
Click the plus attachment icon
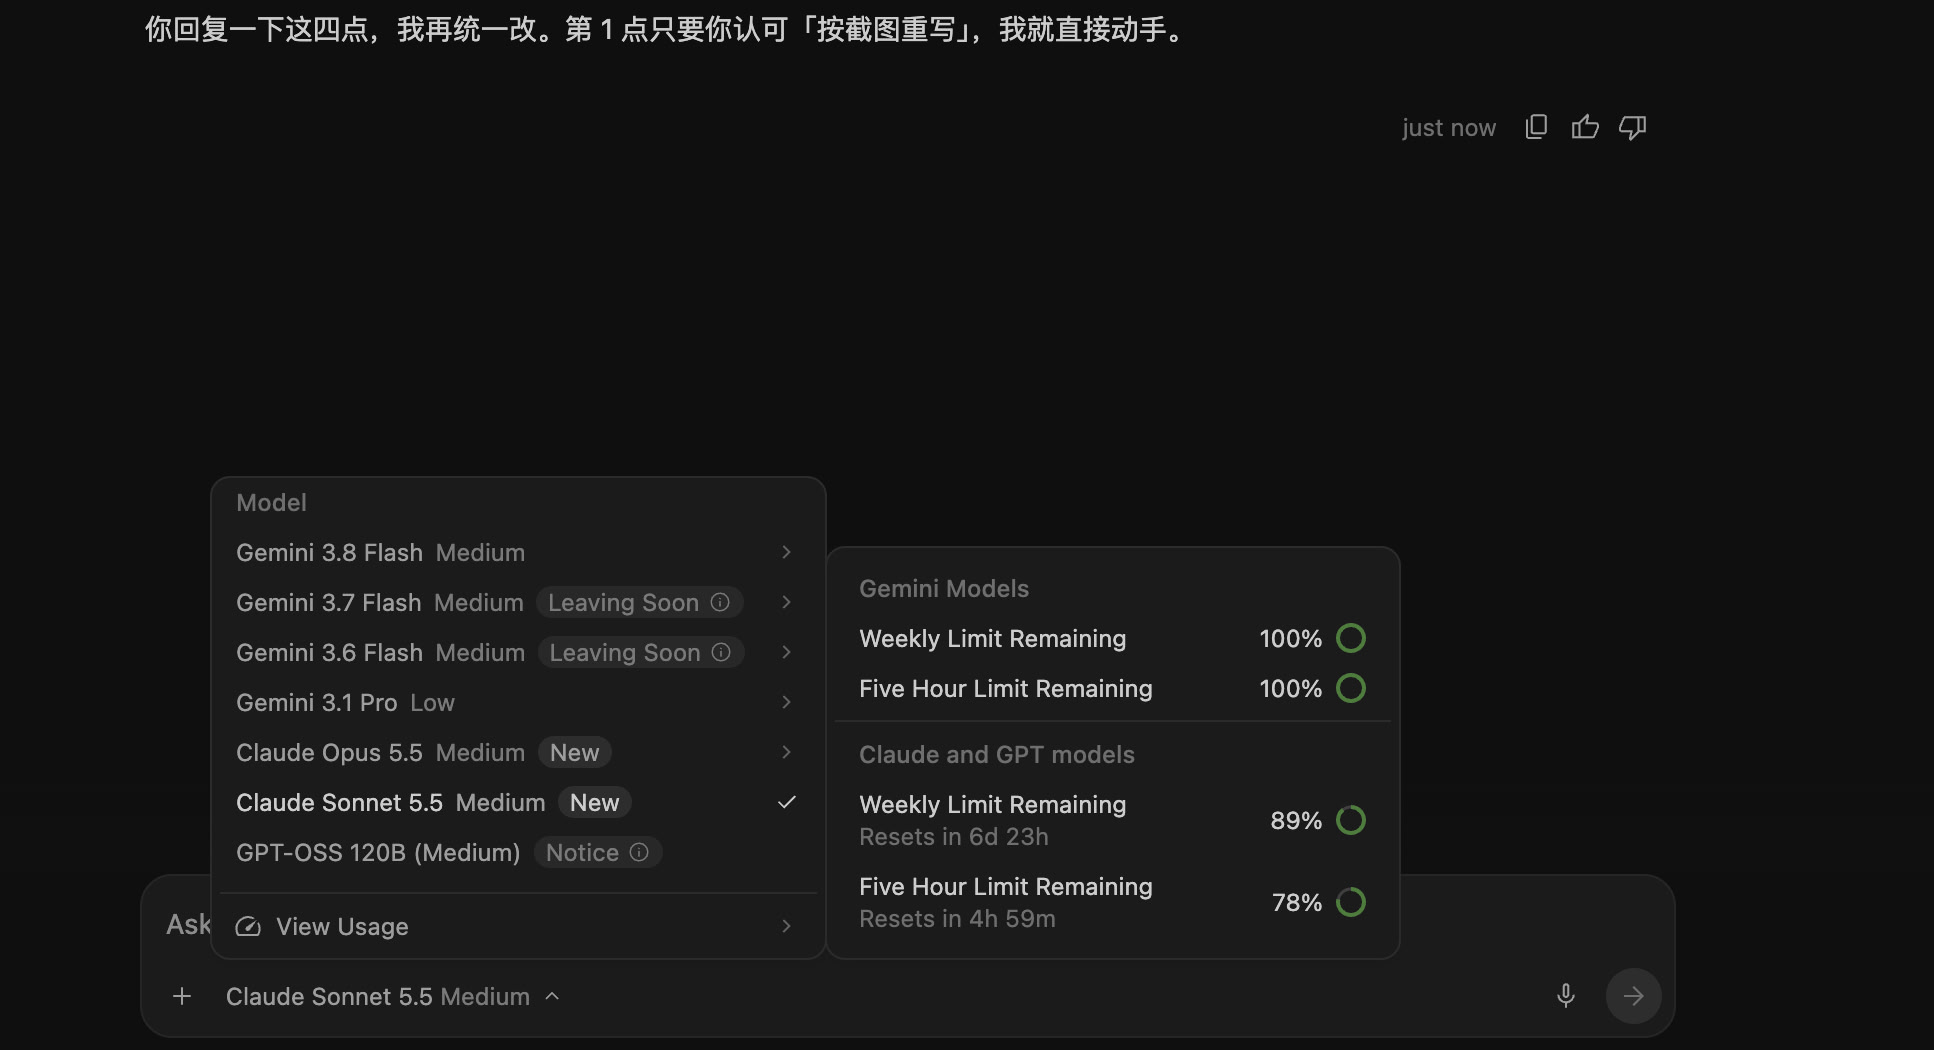tap(182, 996)
